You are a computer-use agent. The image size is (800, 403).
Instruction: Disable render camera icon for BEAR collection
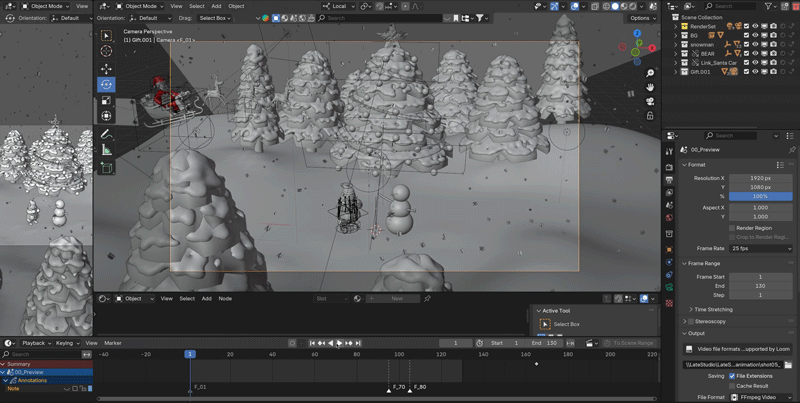click(774, 54)
